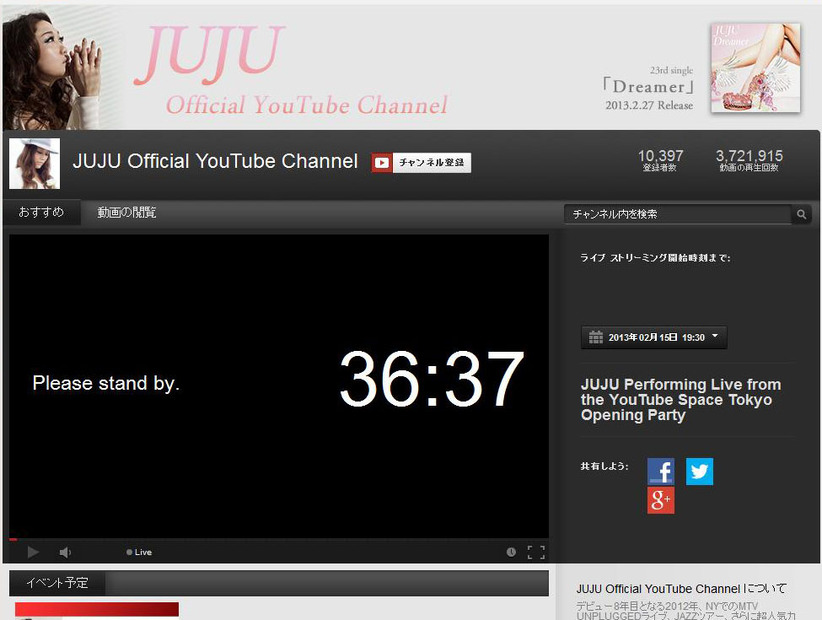The width and height of the screenshot is (822, 620).
Task: Open the JUJU Performing Live stream title
Action: [681, 399]
